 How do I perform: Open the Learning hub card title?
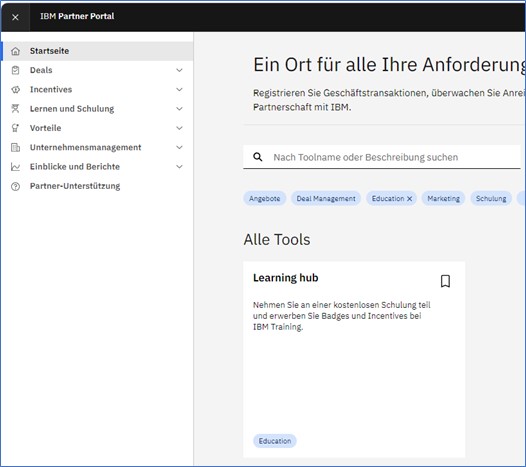coord(285,278)
